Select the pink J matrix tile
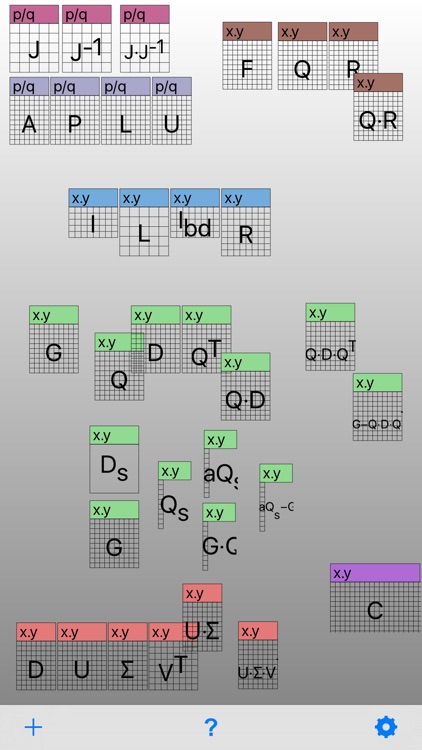 click(34, 39)
